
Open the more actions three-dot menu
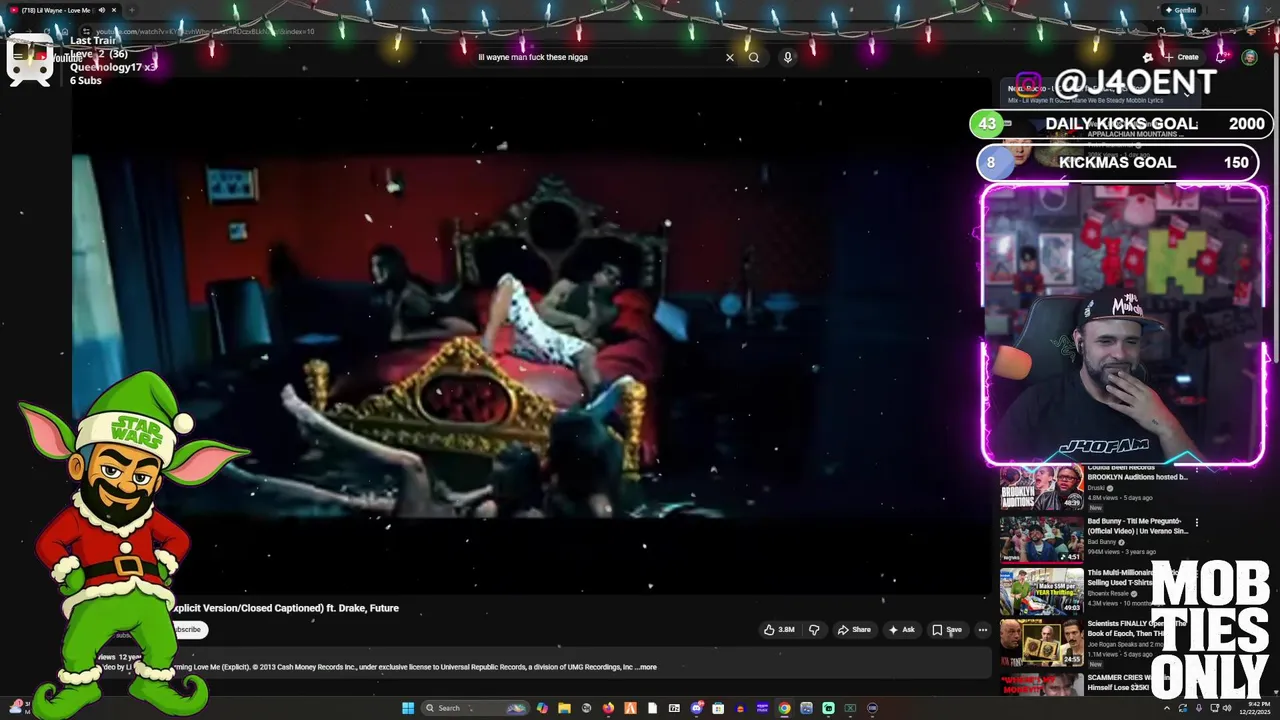(983, 630)
